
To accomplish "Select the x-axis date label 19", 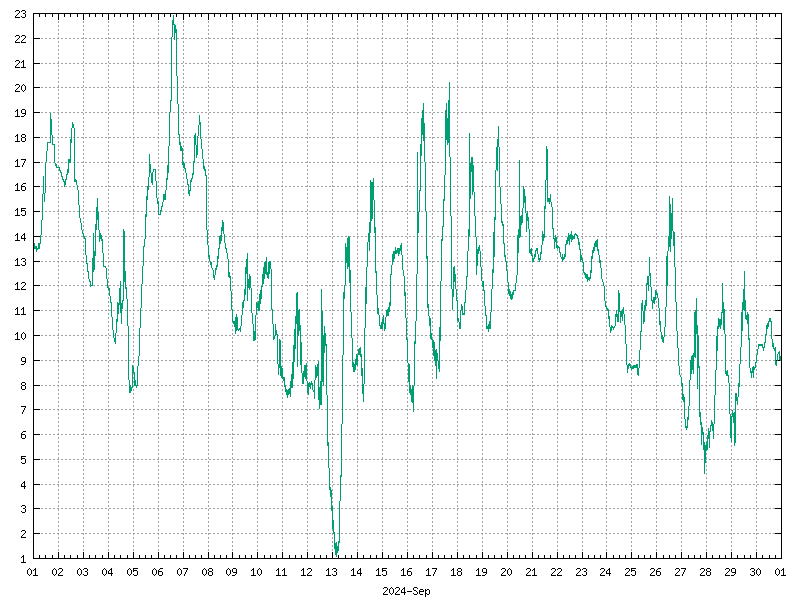I will click(481, 572).
